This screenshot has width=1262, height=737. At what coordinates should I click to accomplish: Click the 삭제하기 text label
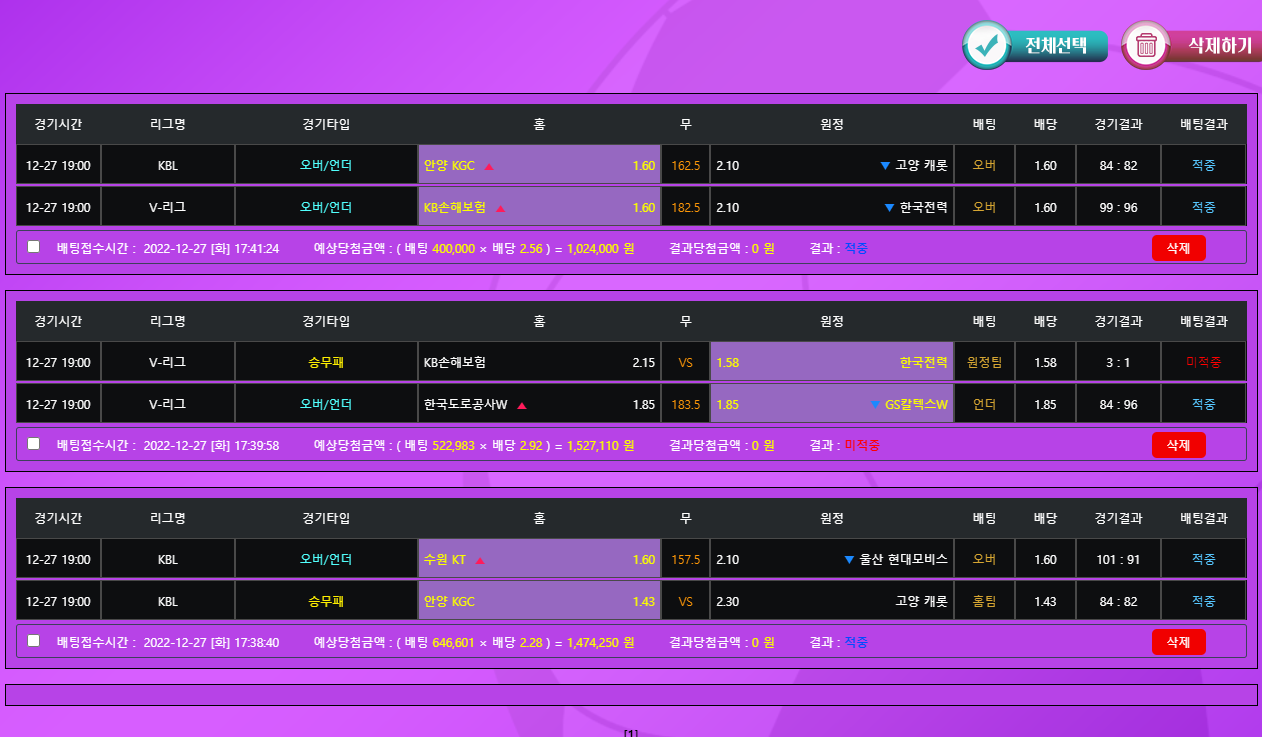tap(1218, 45)
